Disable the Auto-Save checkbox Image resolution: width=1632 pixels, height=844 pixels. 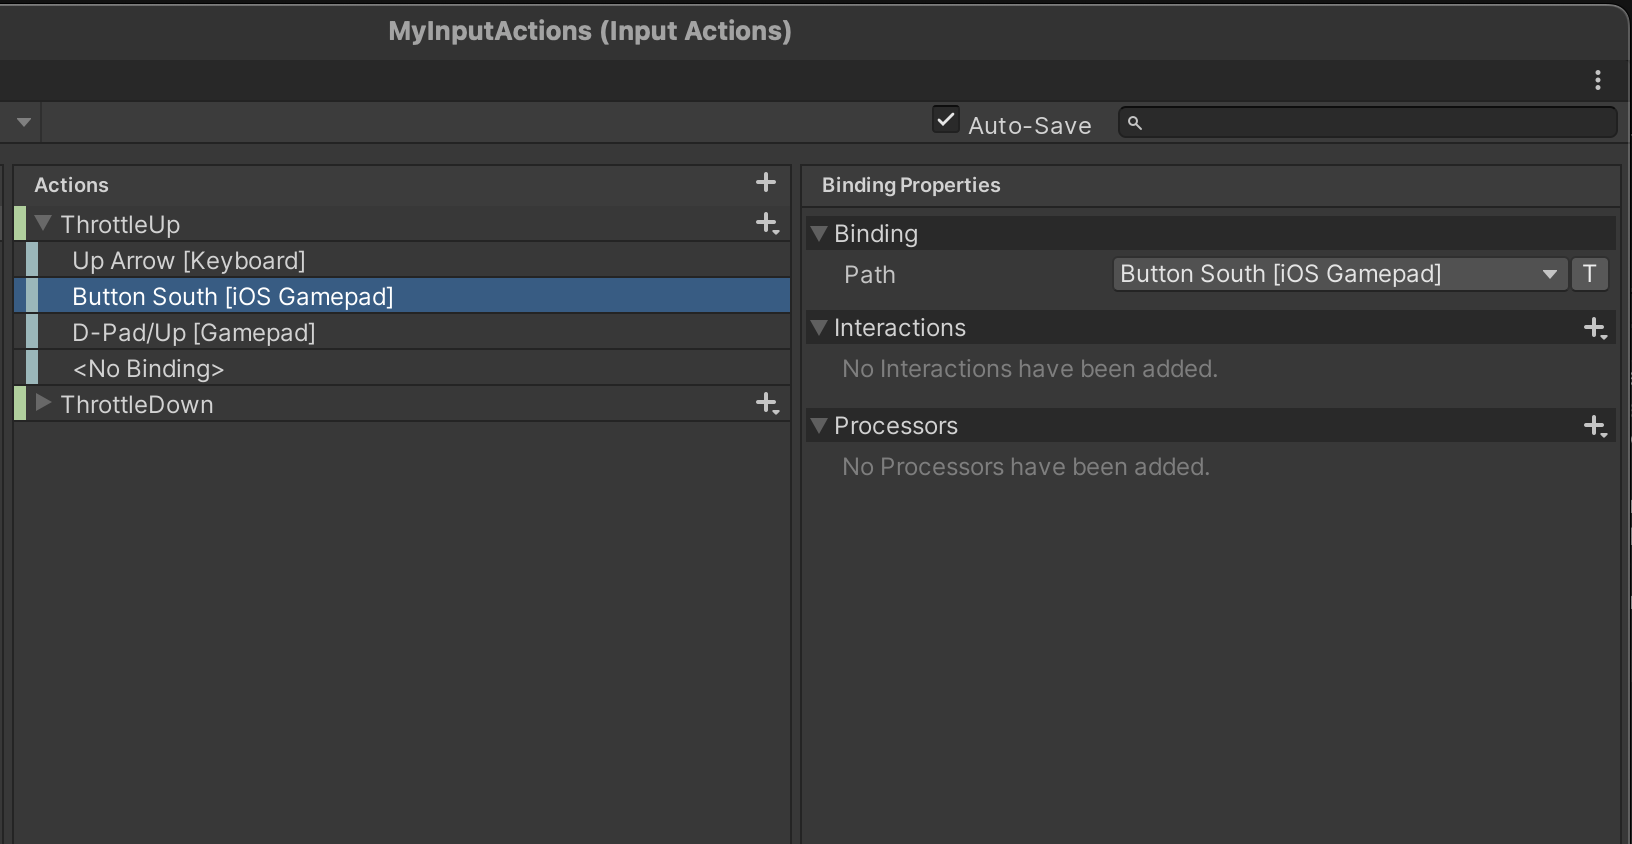[946, 120]
